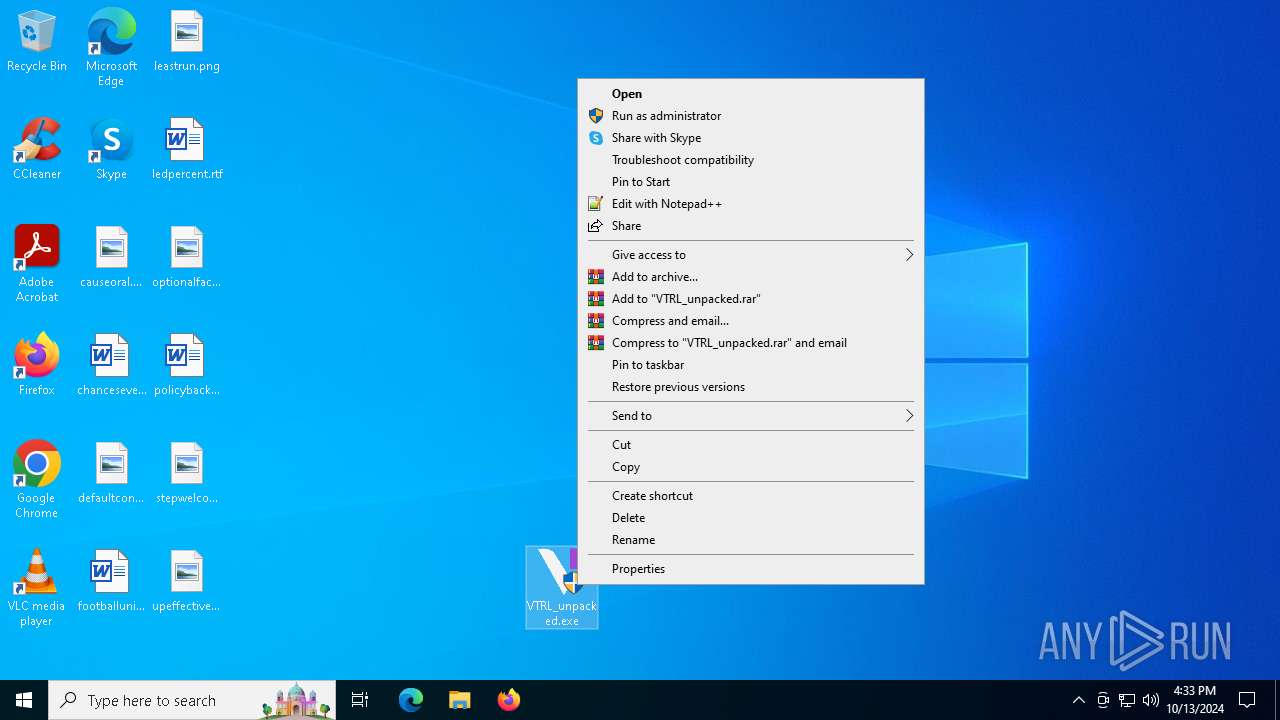Select the causeoral image file icon
The height and width of the screenshot is (720, 1280).
(x=111, y=258)
